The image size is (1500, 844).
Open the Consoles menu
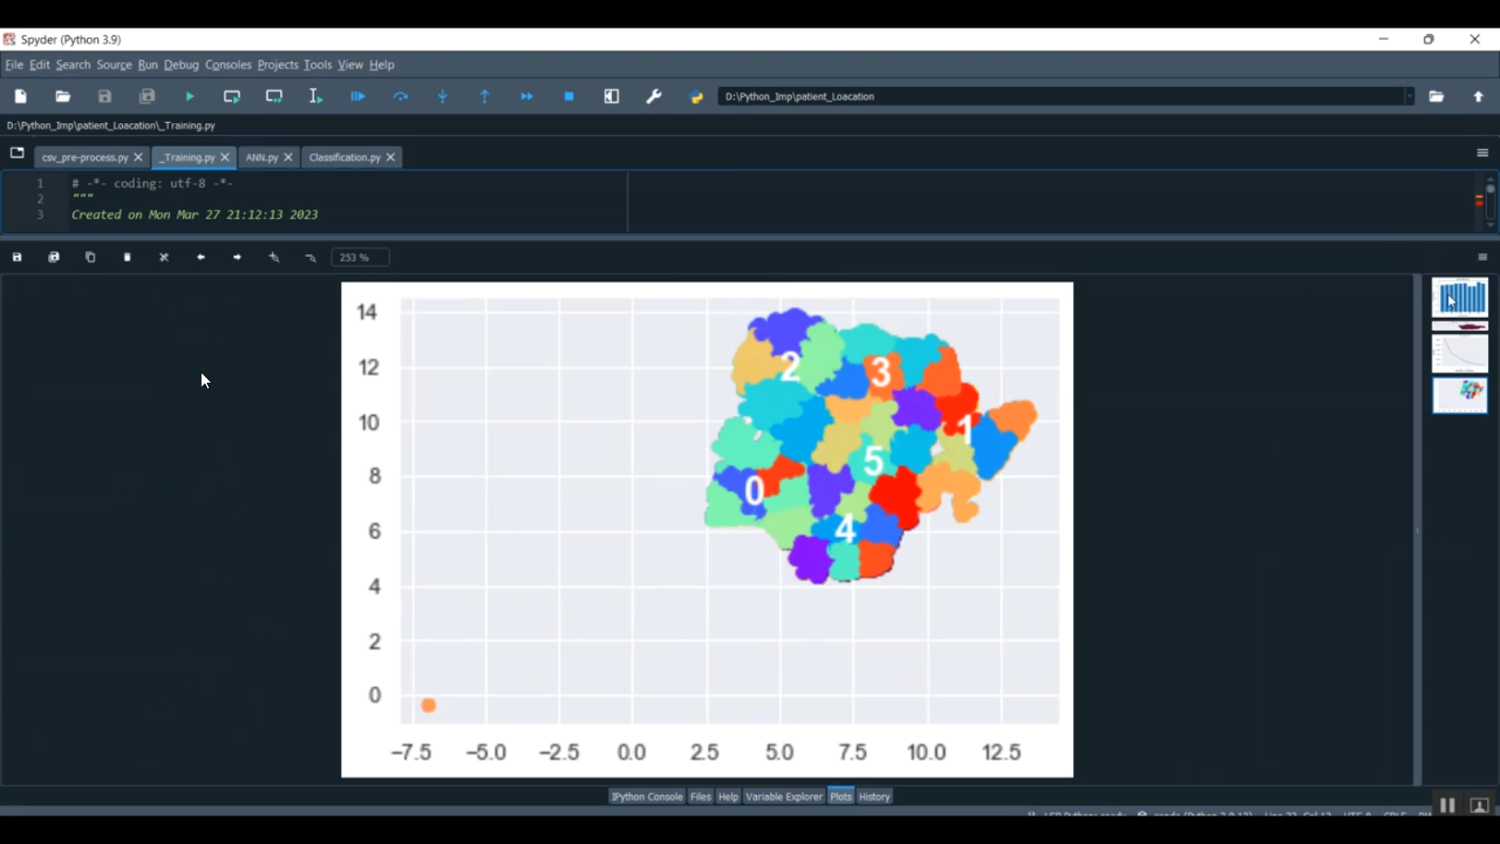228,65
